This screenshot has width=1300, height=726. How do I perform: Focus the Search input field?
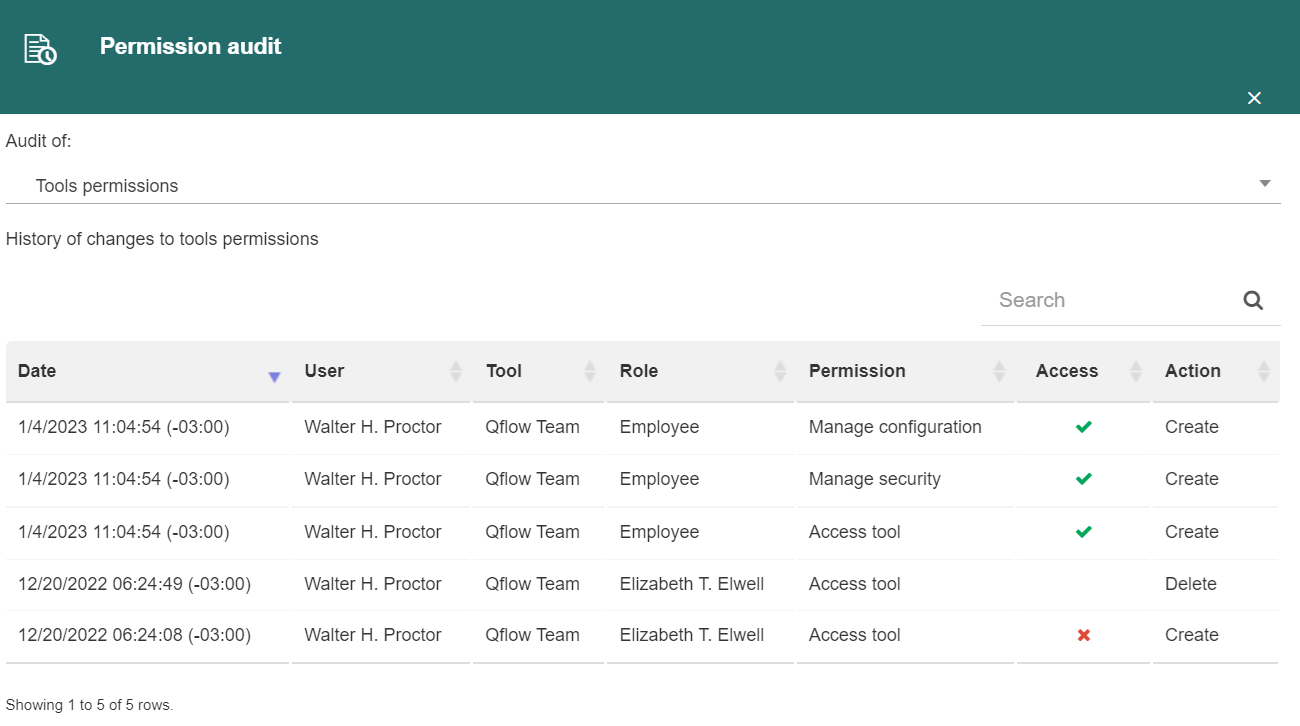point(1112,300)
